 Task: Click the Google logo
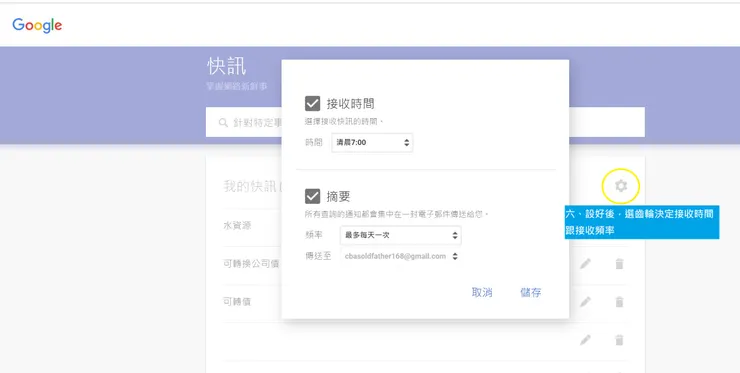tap(37, 25)
